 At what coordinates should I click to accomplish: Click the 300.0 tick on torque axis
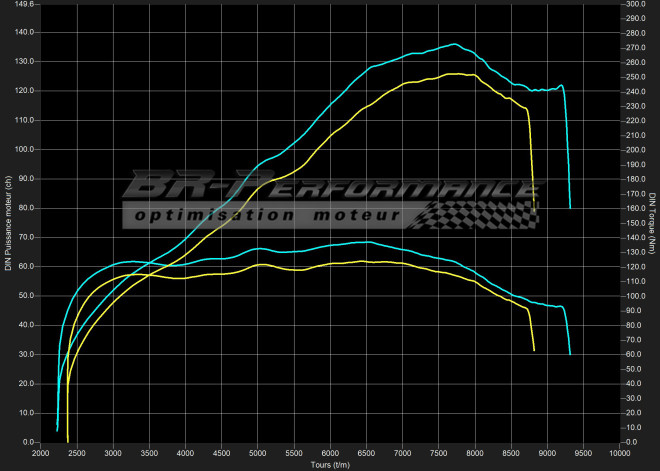[636, 5]
